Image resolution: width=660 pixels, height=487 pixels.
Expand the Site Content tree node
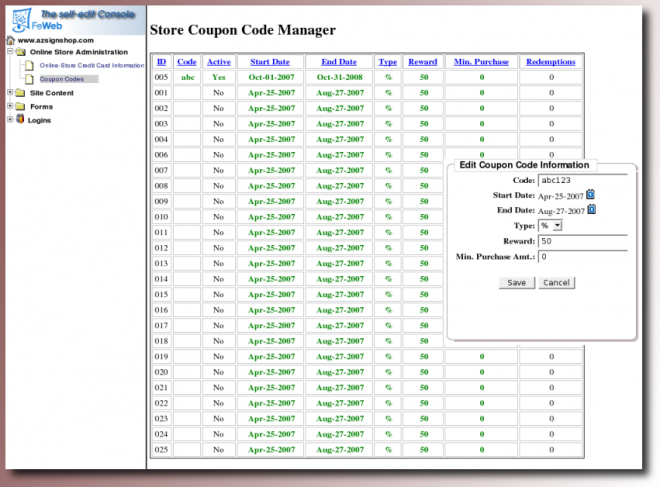coord(10,92)
